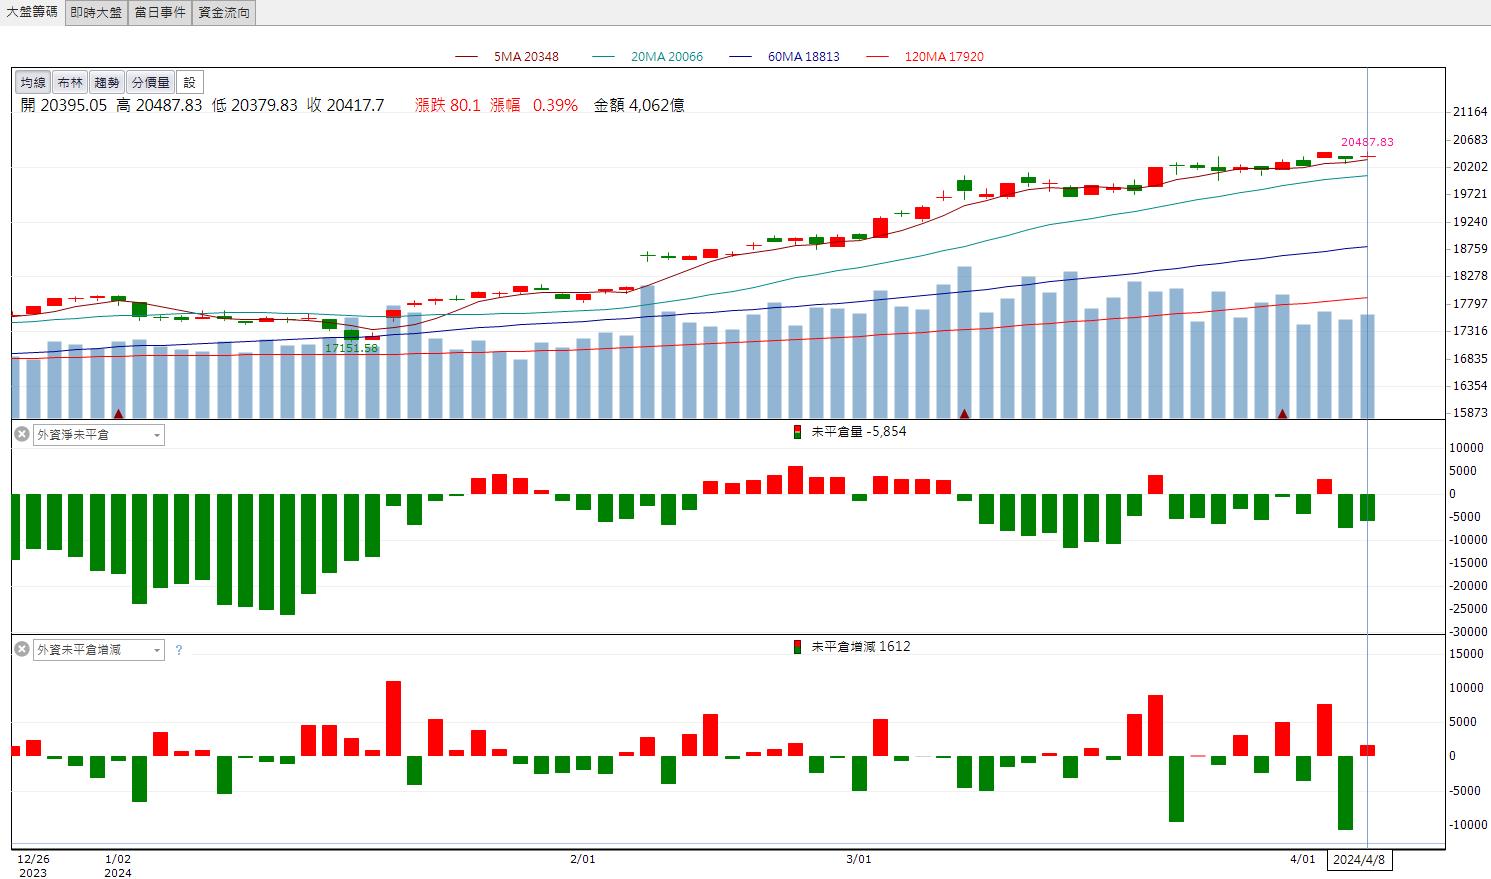Close the 外資未平倉增減 indicator panel
The image size is (1491, 879).
[22, 649]
